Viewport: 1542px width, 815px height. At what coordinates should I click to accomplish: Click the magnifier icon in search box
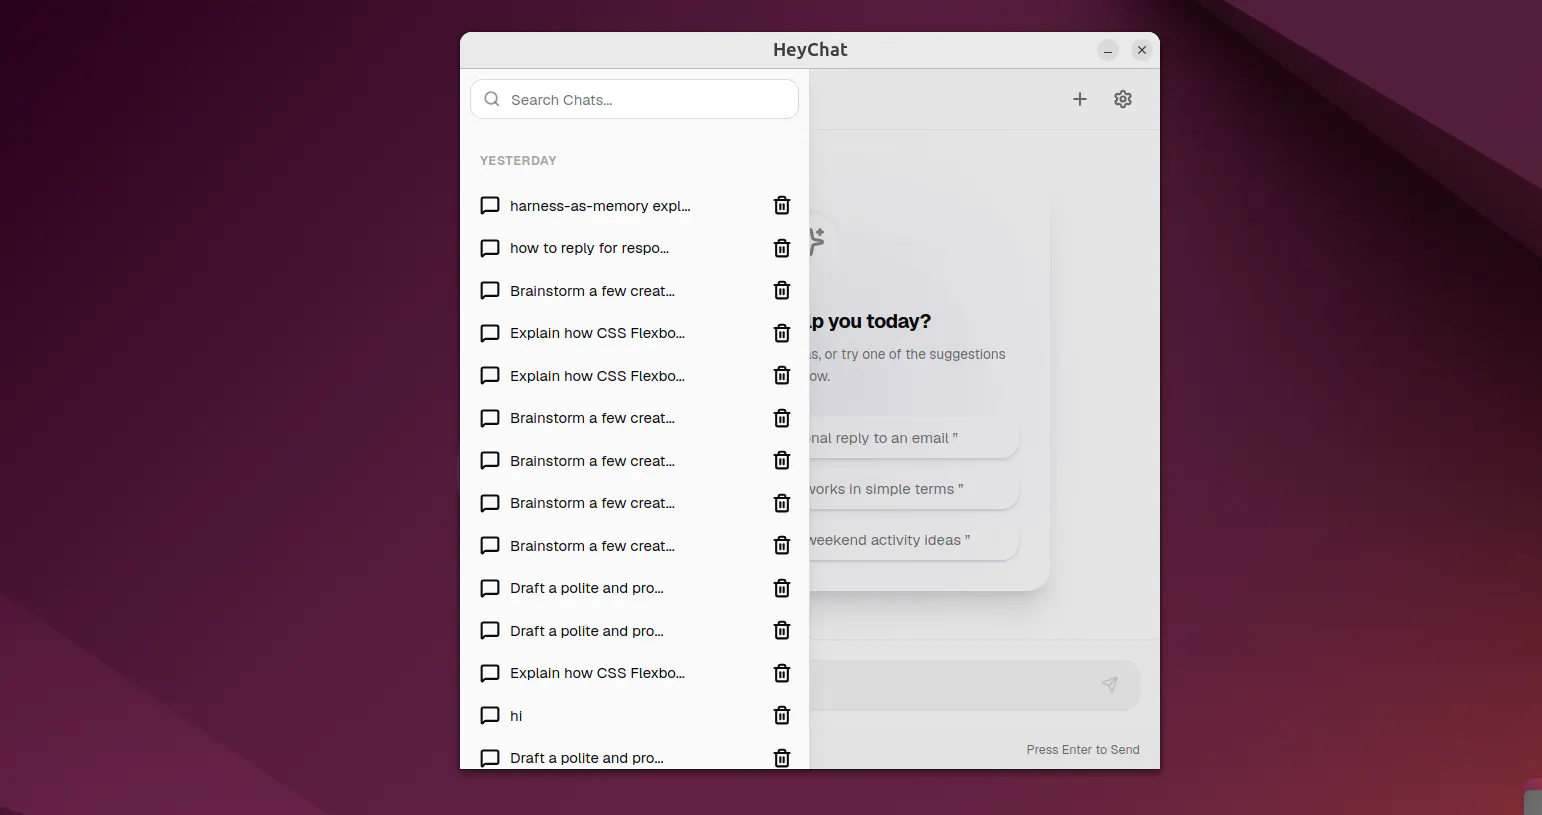492,99
